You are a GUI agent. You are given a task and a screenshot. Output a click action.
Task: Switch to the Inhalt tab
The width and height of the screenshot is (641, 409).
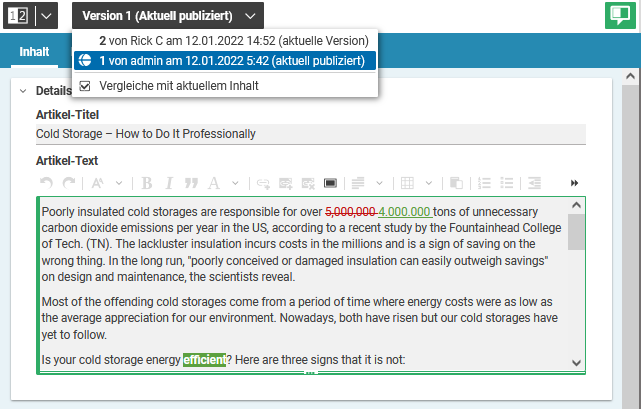[35, 52]
